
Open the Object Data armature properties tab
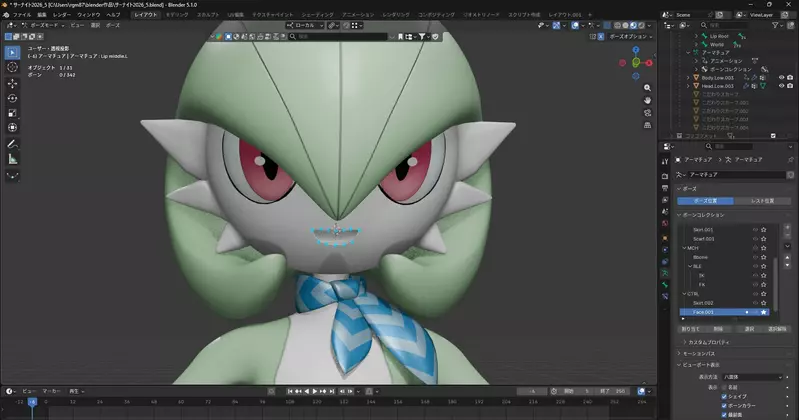665,273
